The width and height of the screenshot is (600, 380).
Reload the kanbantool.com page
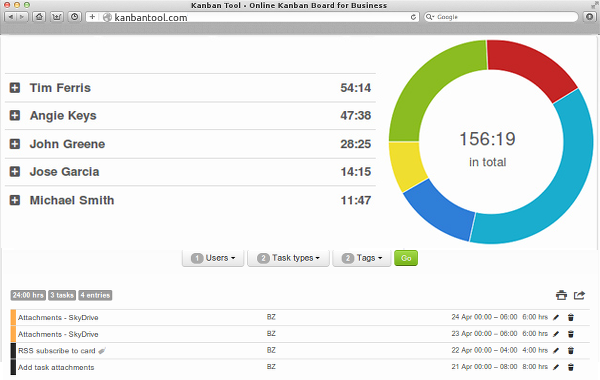[413, 17]
